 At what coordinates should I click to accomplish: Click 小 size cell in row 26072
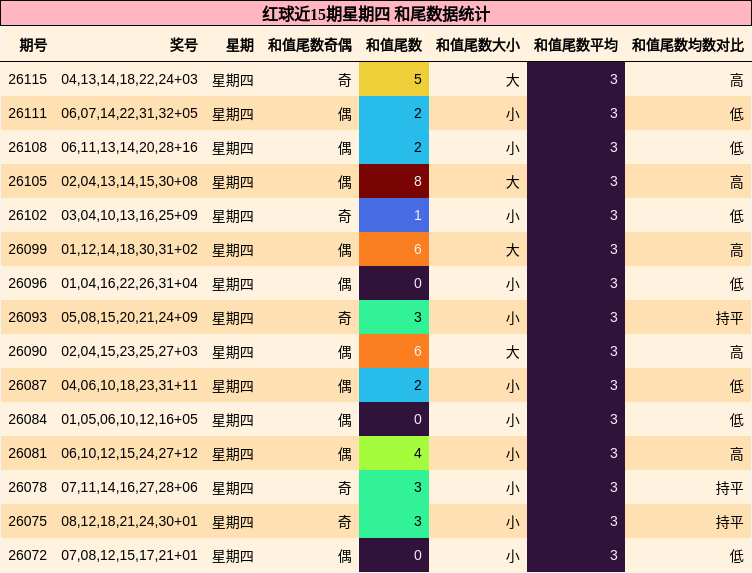pos(513,556)
